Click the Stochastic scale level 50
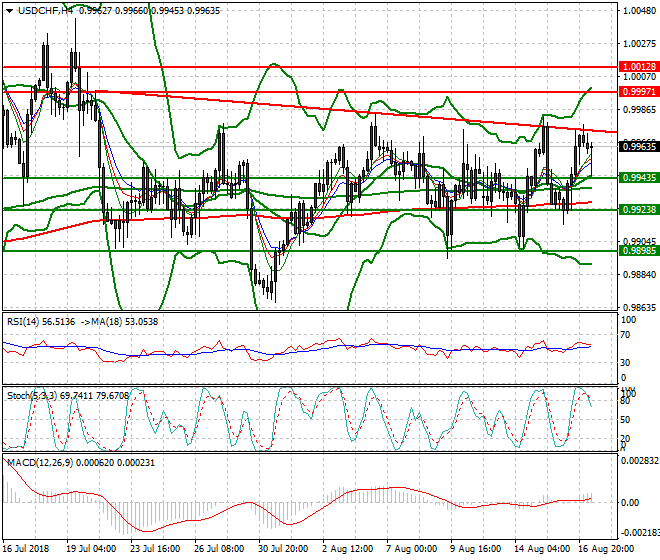Screen dimensions: 660x560 coord(625,420)
